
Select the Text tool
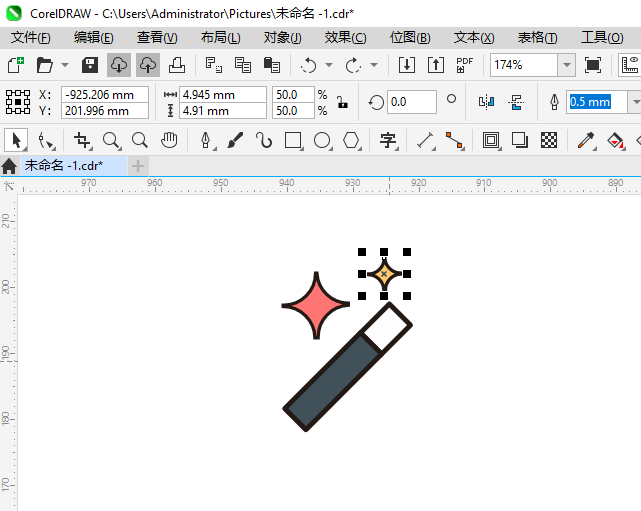point(388,141)
